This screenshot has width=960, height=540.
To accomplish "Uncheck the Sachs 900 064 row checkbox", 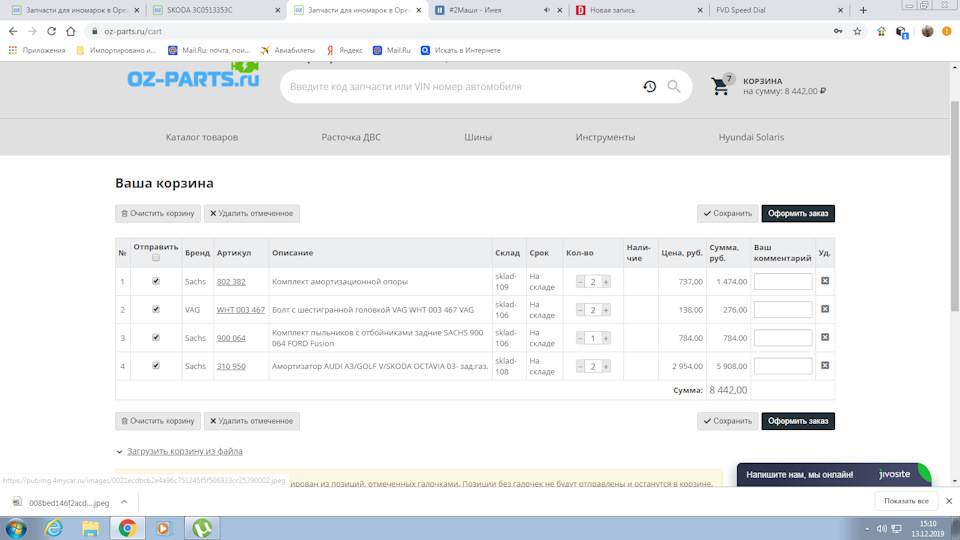I will point(156,337).
